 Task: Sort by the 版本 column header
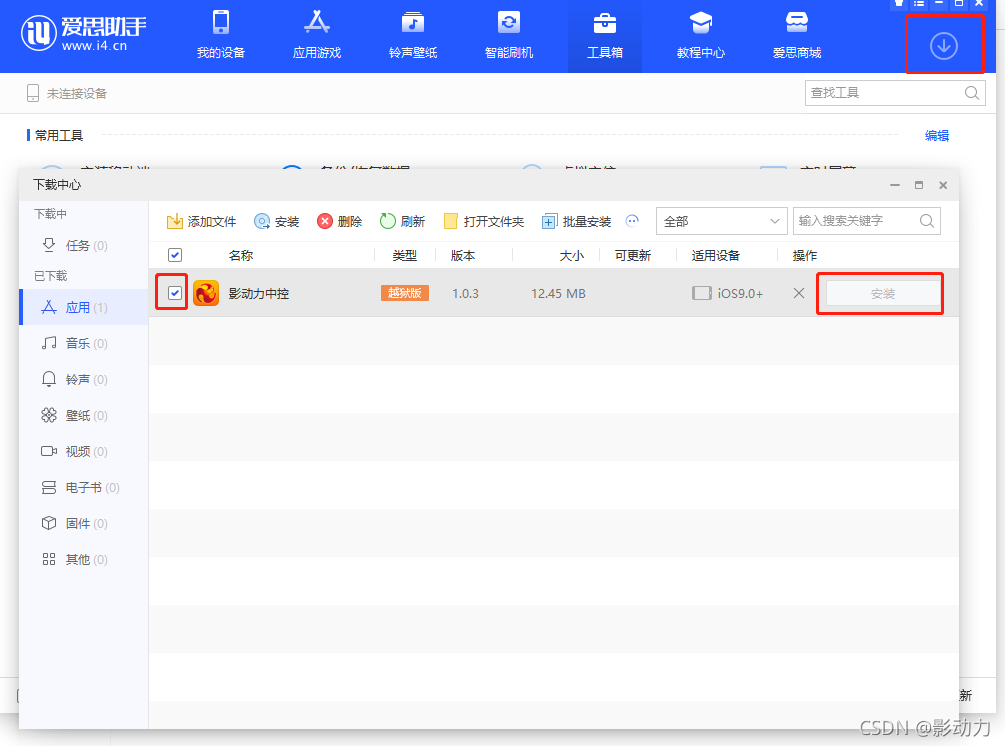point(463,256)
